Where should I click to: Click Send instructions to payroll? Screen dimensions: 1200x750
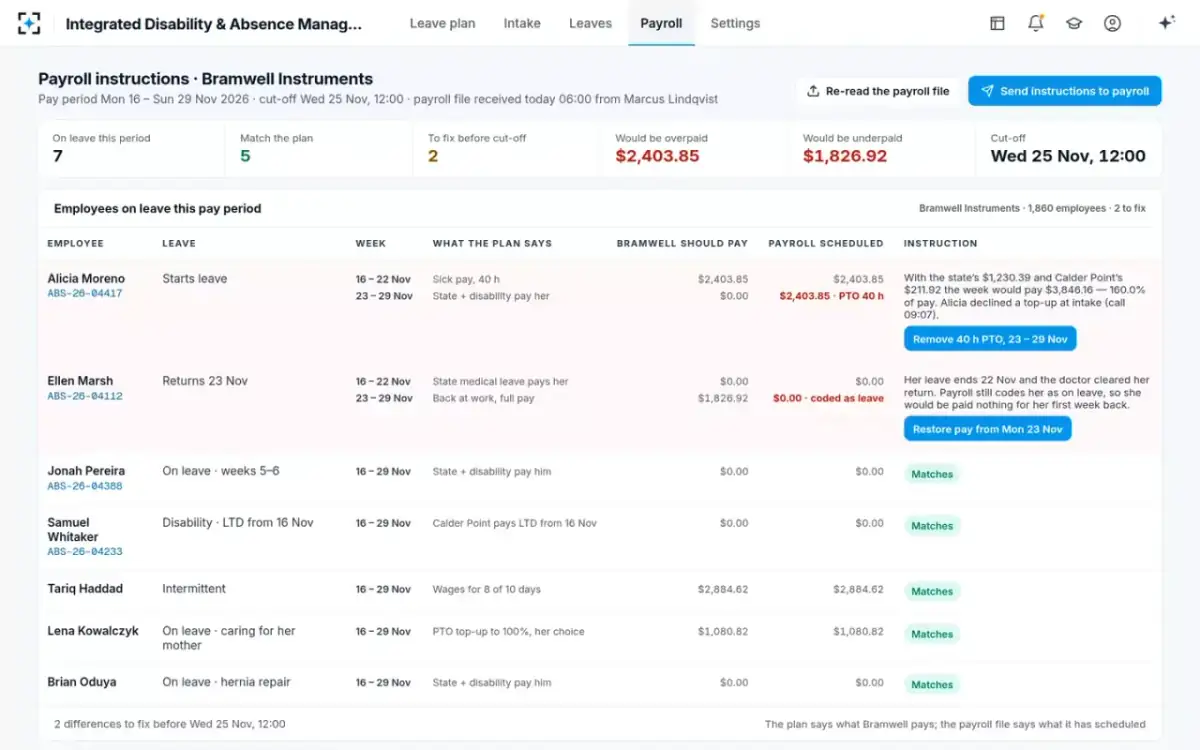pyautogui.click(x=1064, y=91)
